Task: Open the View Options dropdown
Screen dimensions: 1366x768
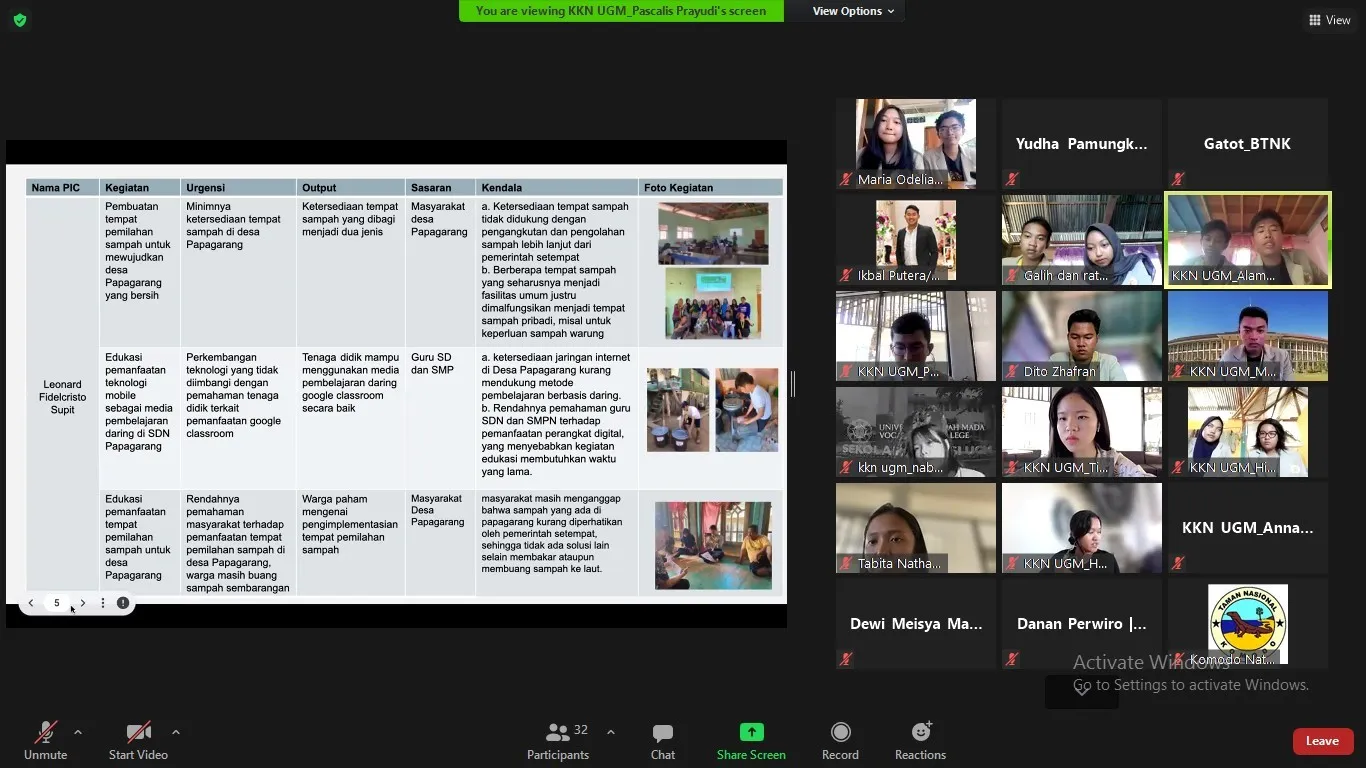Action: point(853,11)
